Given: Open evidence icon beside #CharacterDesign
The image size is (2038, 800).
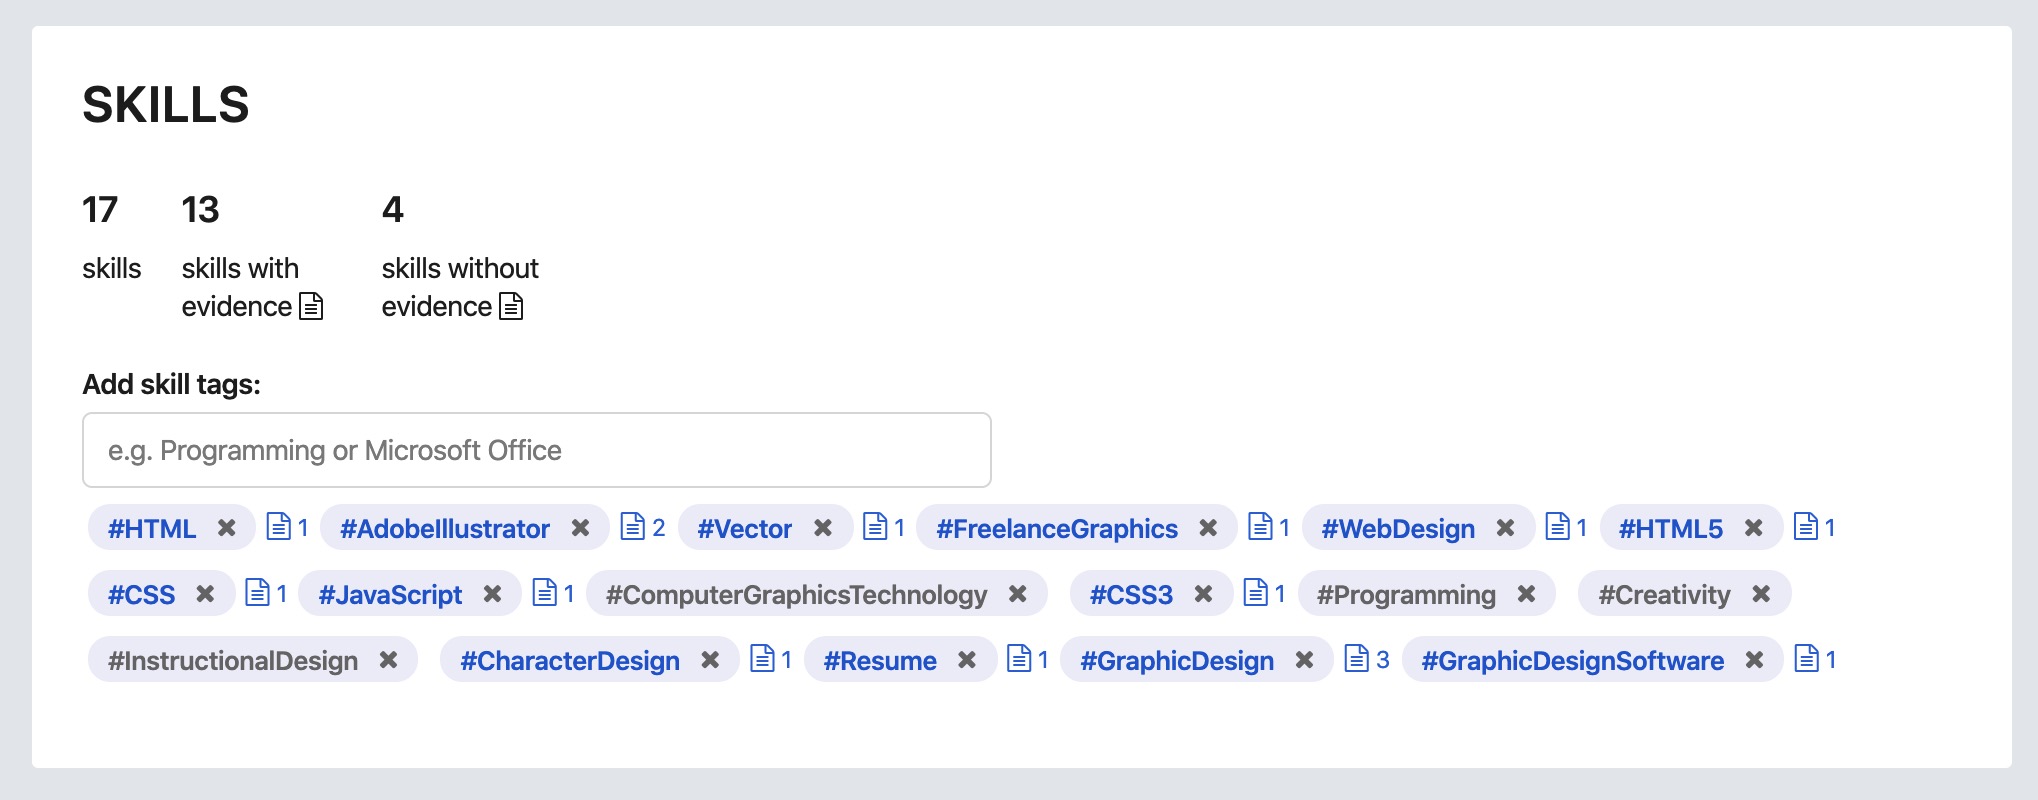Looking at the screenshot, I should pyautogui.click(x=763, y=658).
